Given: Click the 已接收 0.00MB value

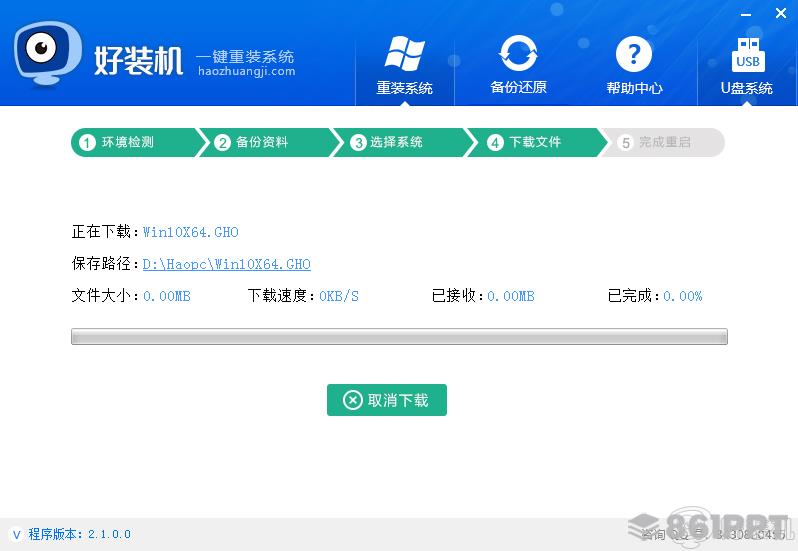Looking at the screenshot, I should tap(511, 296).
